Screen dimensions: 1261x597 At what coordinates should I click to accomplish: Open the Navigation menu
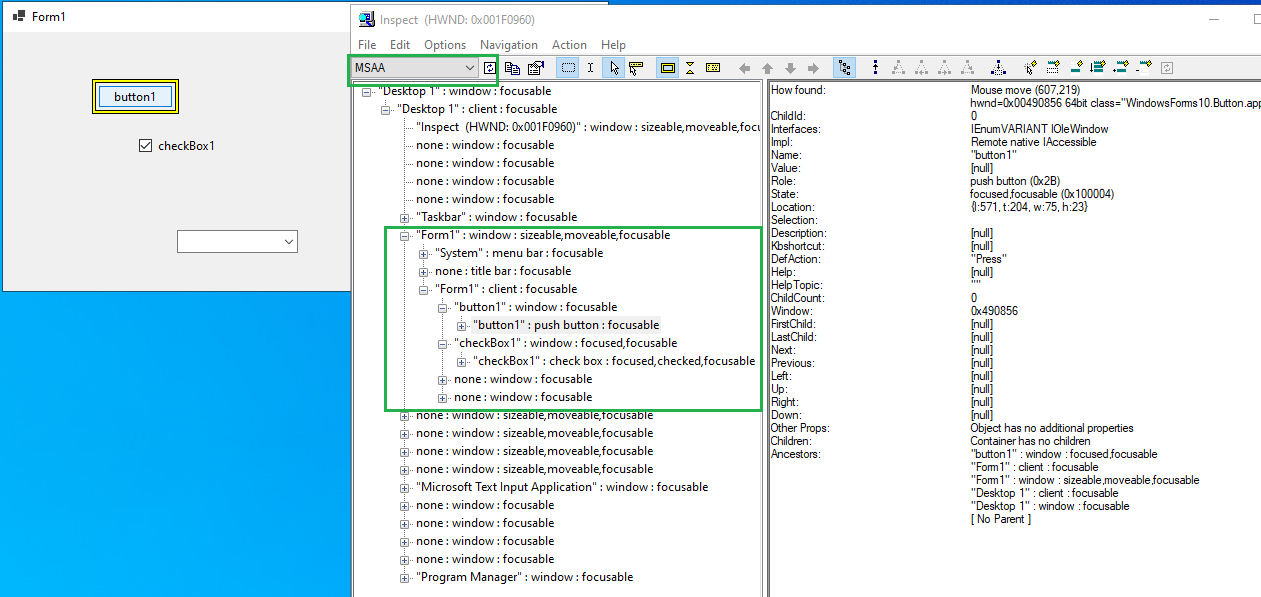(509, 45)
